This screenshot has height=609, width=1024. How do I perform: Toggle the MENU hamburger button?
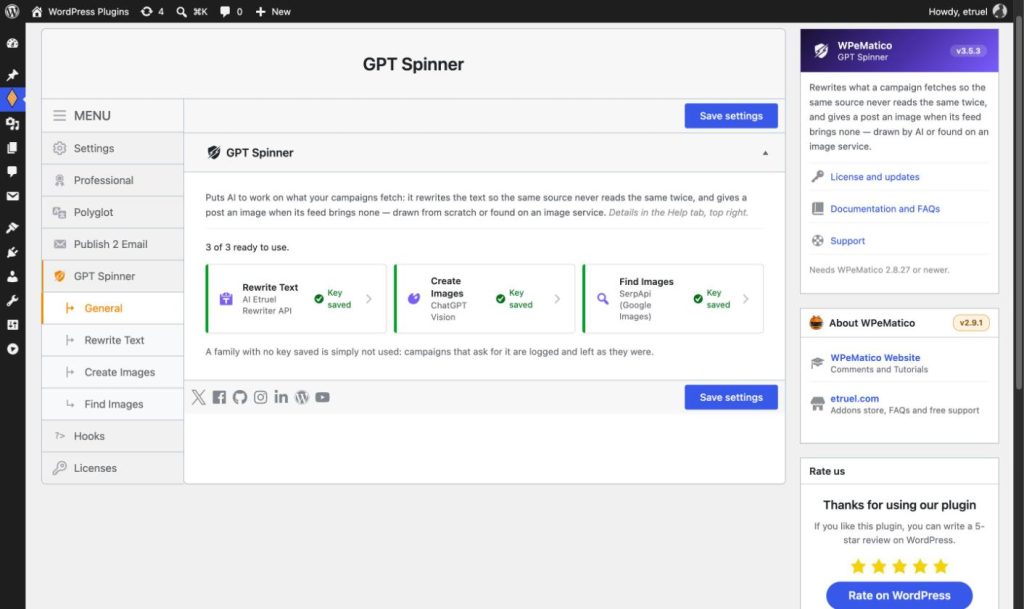(x=59, y=116)
